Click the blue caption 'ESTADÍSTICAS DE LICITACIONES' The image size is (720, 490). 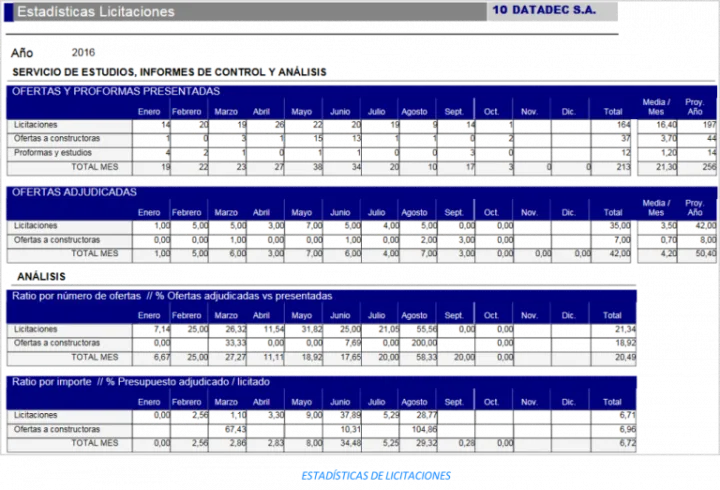pyautogui.click(x=376, y=476)
